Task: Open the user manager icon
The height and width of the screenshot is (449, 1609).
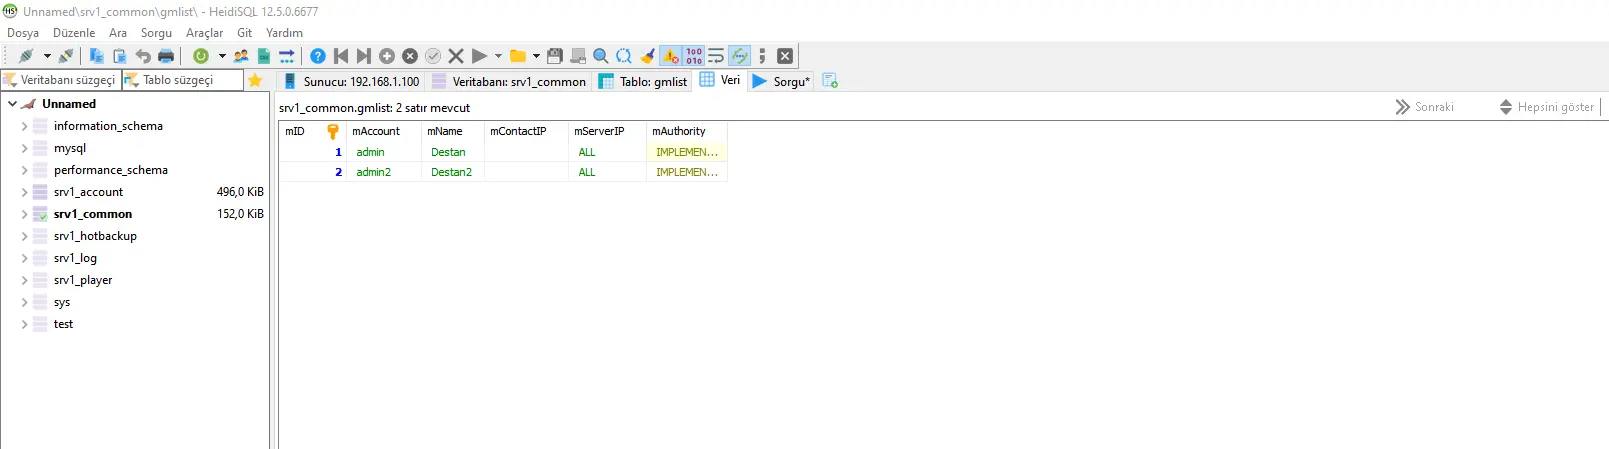Action: [241, 56]
